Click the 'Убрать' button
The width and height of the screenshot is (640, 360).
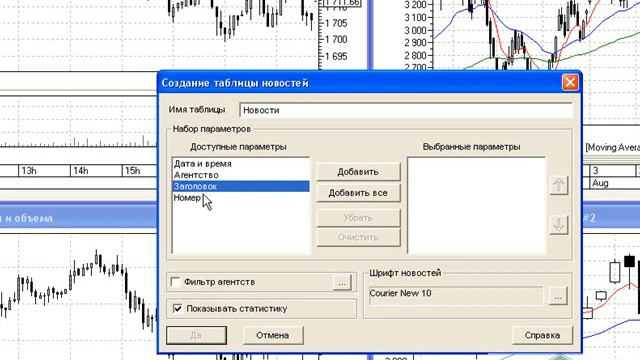coord(358,218)
